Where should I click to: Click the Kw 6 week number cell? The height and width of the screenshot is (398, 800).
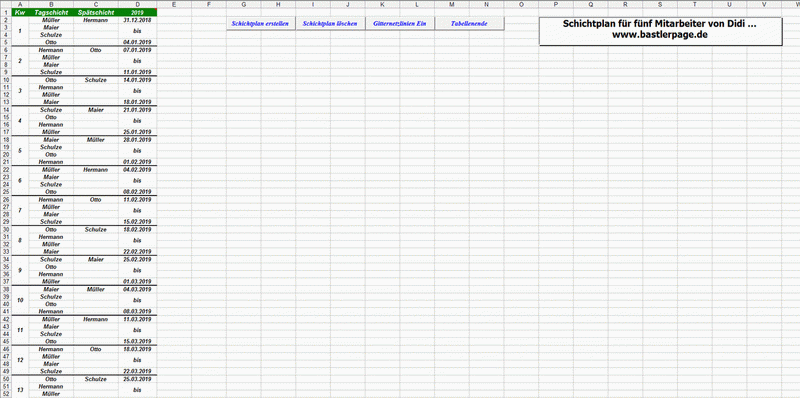(20, 181)
